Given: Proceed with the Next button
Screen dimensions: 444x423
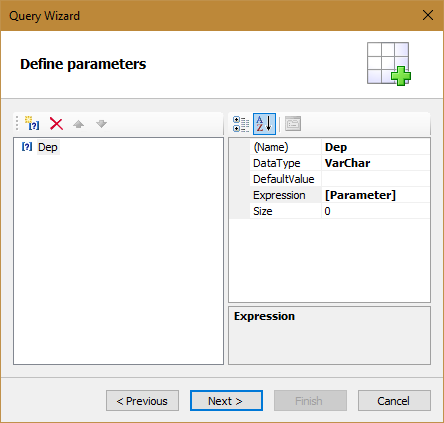Looking at the screenshot, I should (226, 401).
